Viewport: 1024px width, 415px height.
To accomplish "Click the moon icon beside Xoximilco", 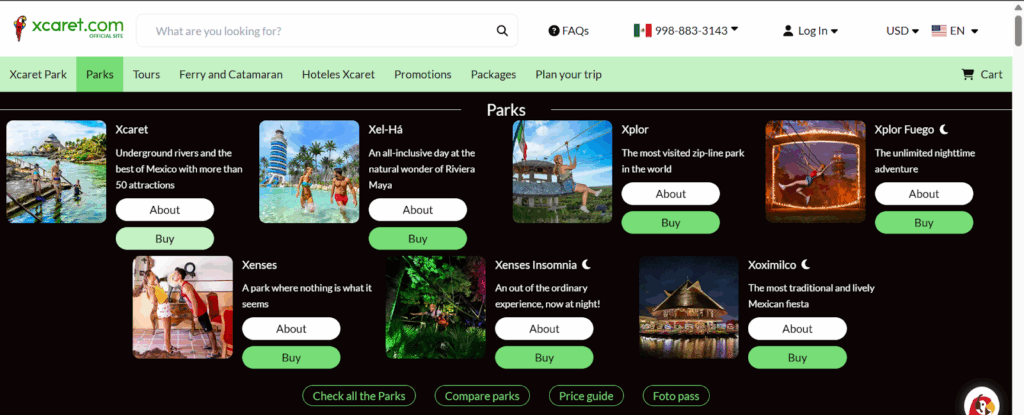I will pos(806,265).
